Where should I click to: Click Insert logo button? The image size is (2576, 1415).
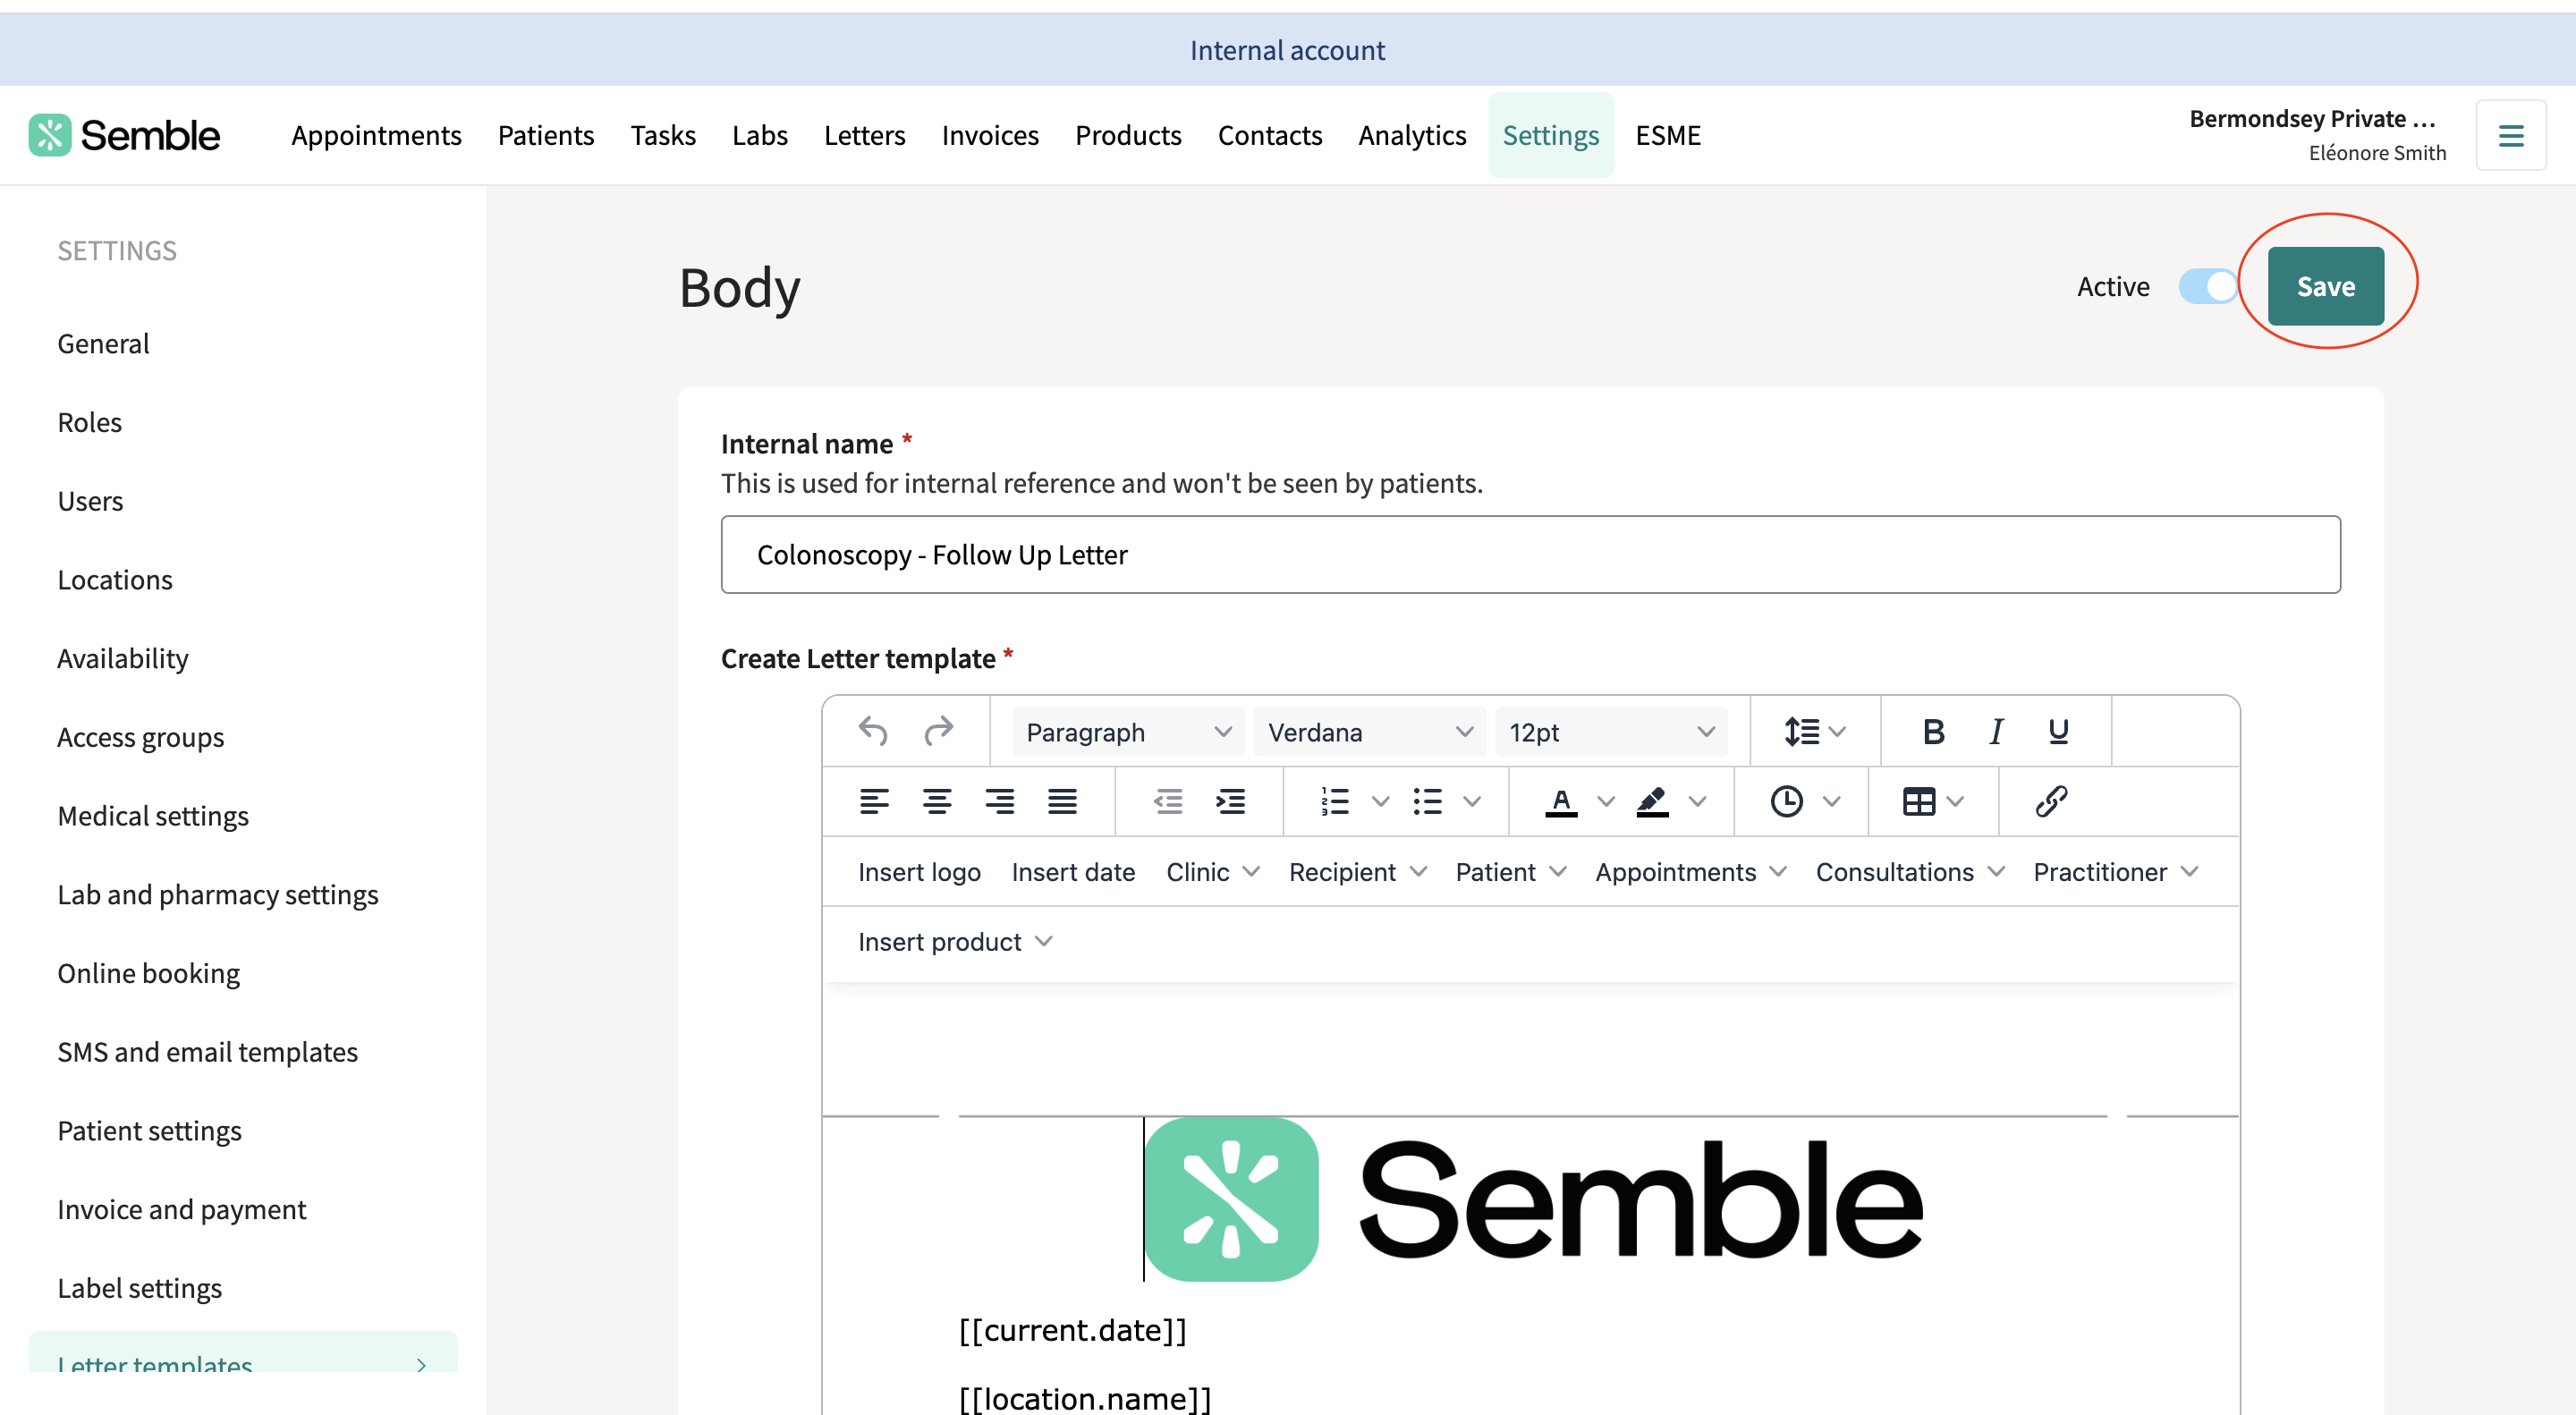919,872
